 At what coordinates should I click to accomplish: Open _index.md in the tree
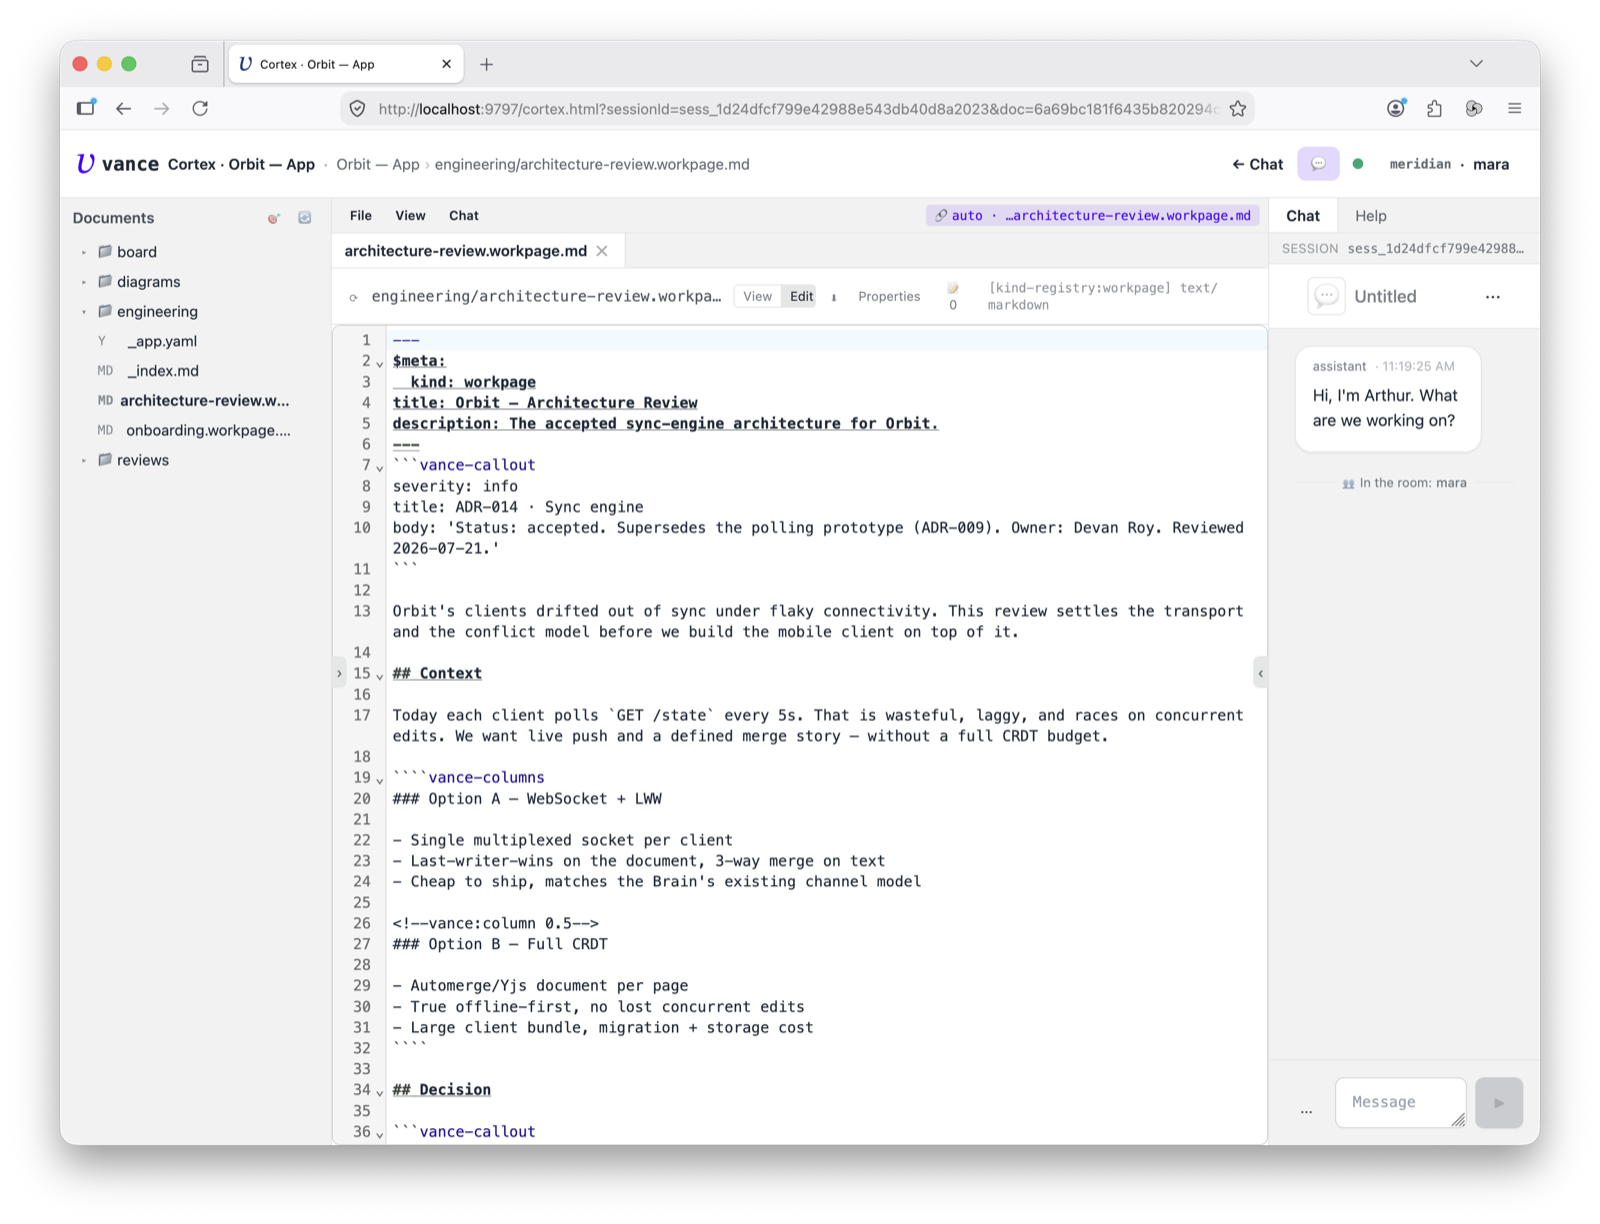163,371
